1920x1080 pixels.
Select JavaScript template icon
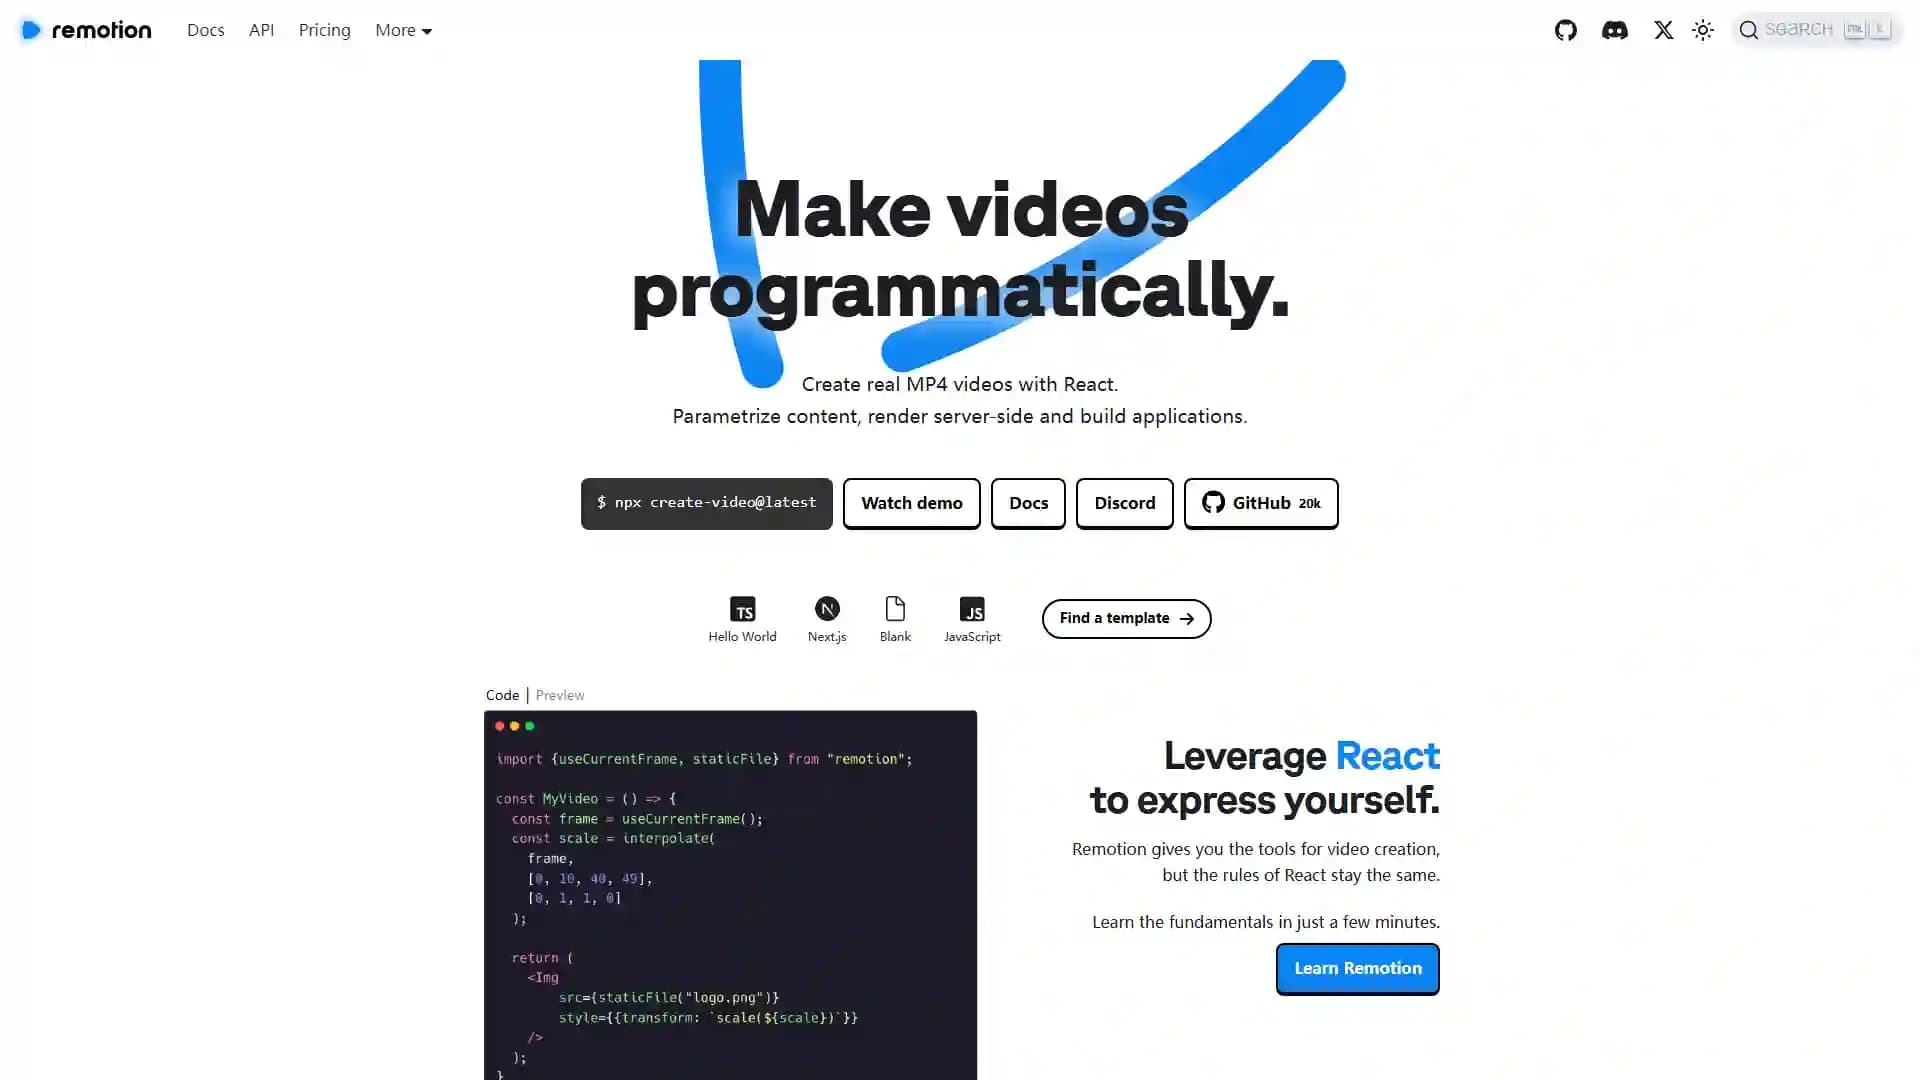972,608
